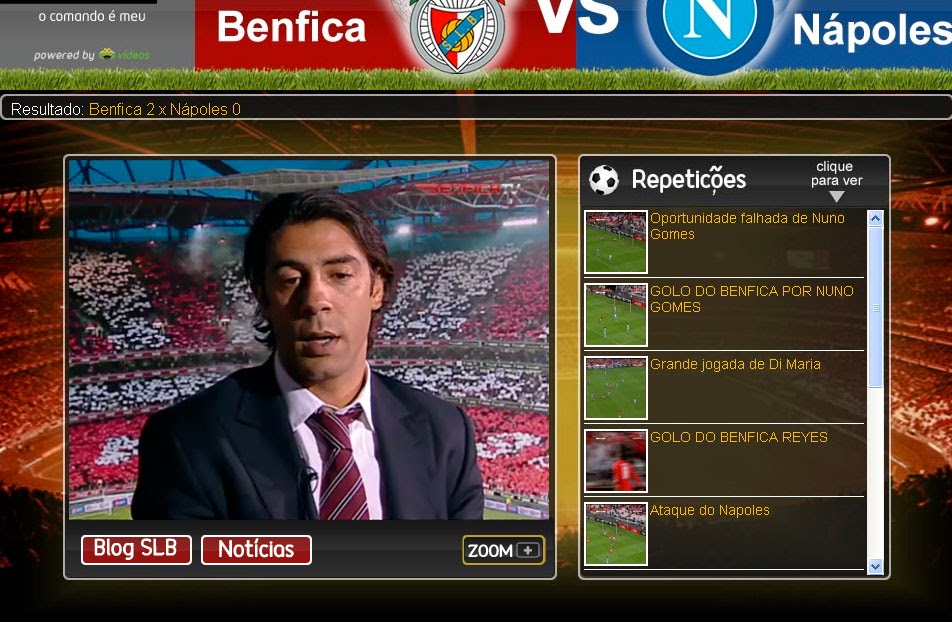This screenshot has height=622, width=952.
Task: Open the Blog SLB button
Action: click(x=136, y=549)
